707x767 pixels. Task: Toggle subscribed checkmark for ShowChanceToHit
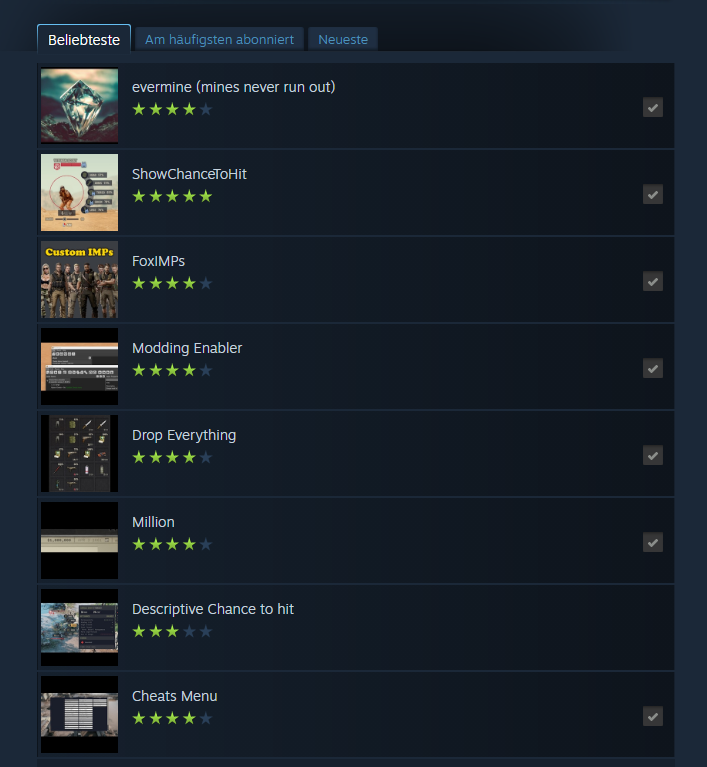pyautogui.click(x=653, y=195)
